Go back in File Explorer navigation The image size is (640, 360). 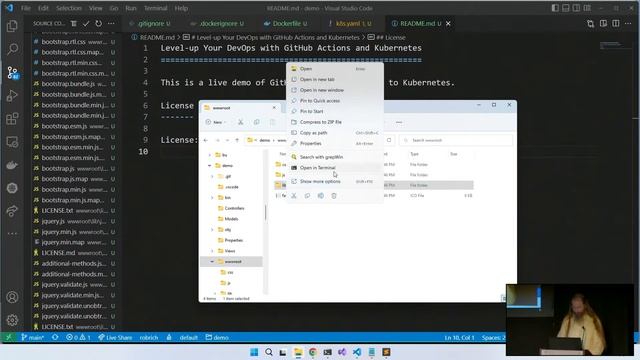pyautogui.click(x=206, y=140)
